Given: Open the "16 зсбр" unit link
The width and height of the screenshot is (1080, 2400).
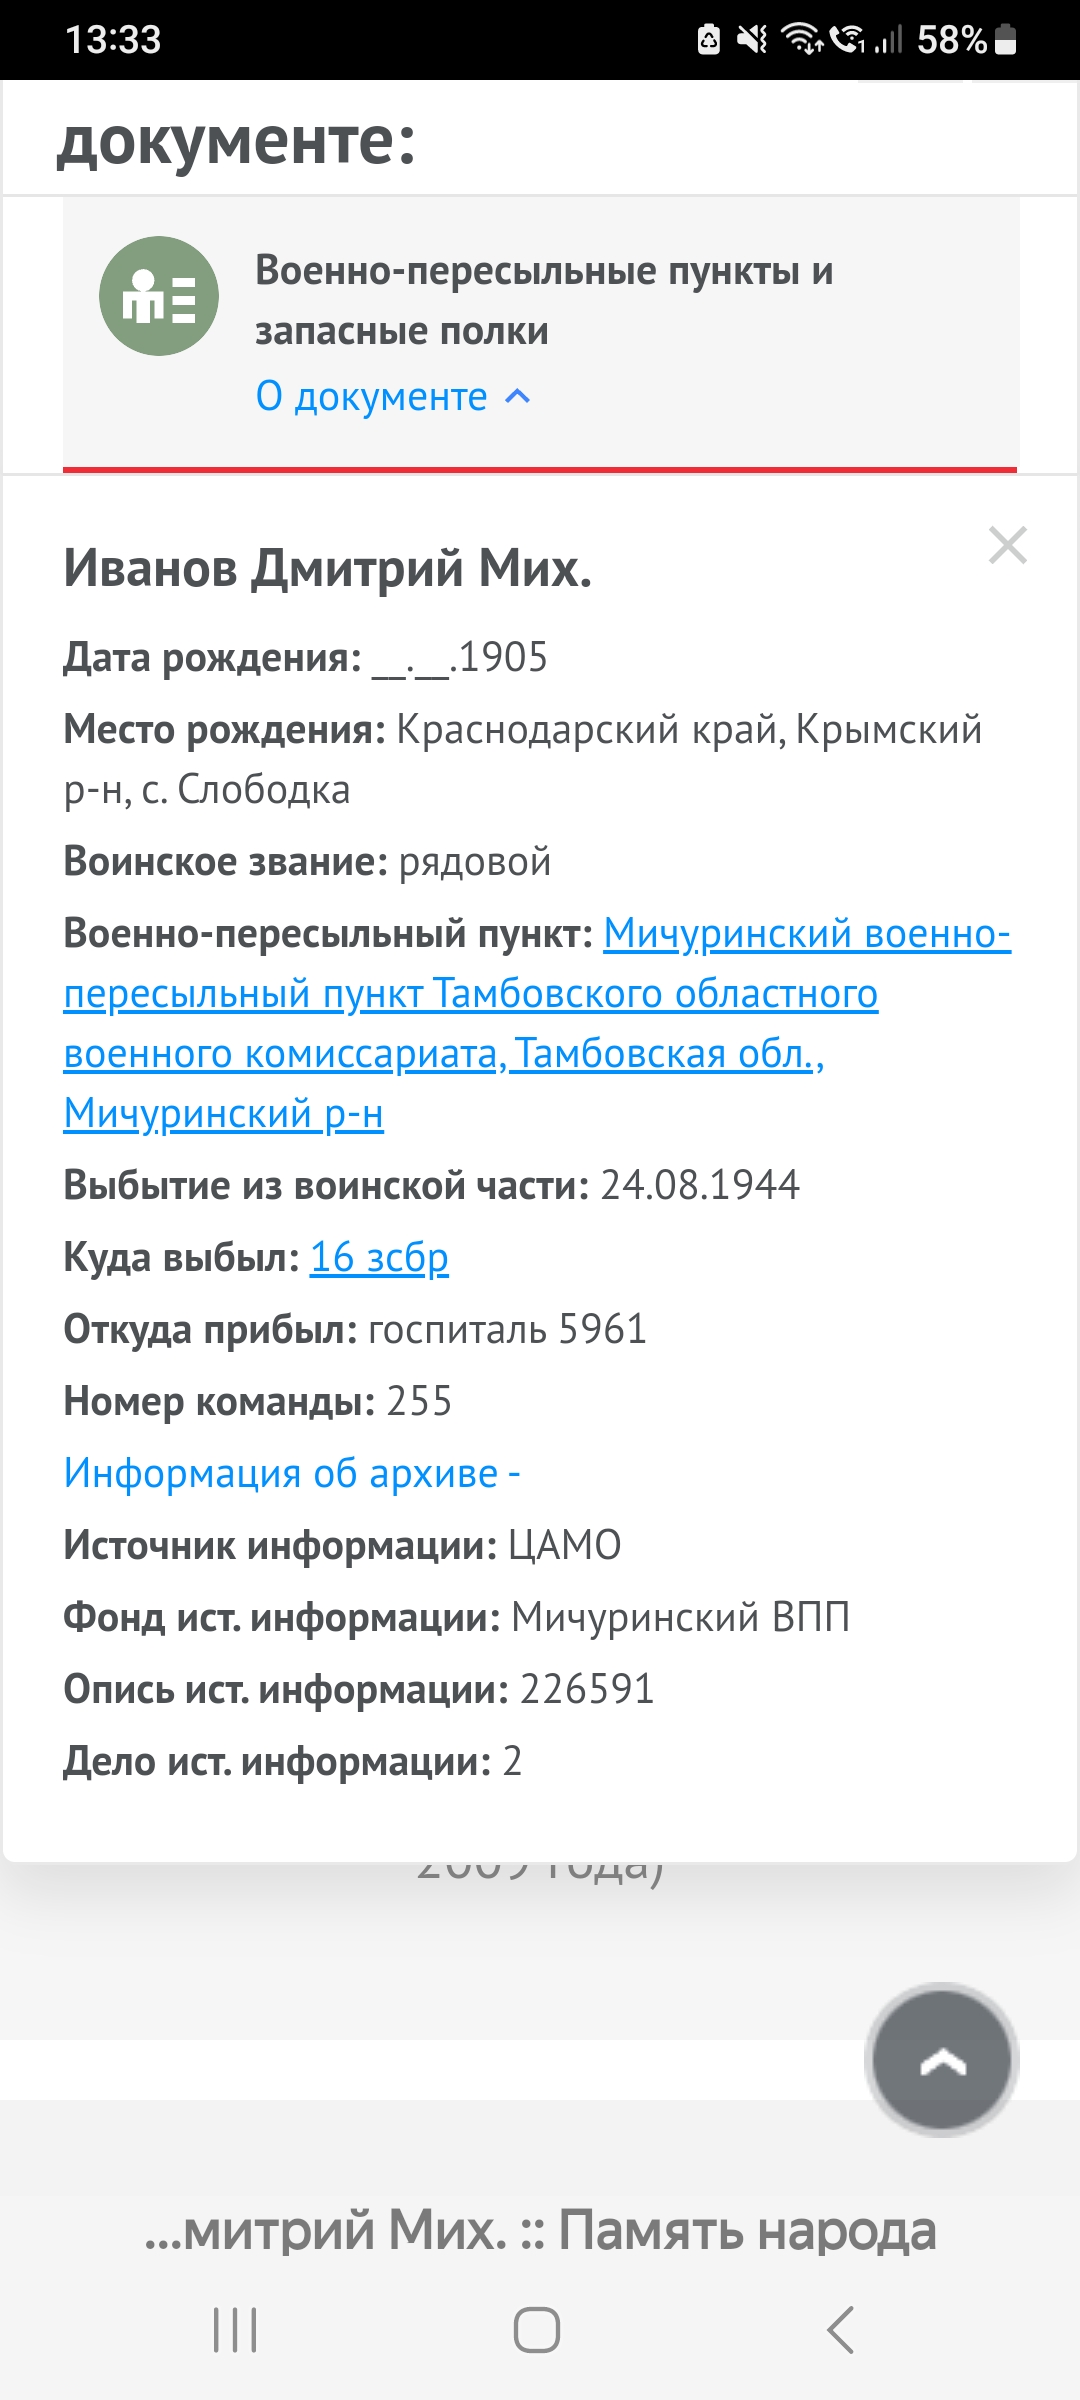Looking at the screenshot, I should tap(379, 1257).
